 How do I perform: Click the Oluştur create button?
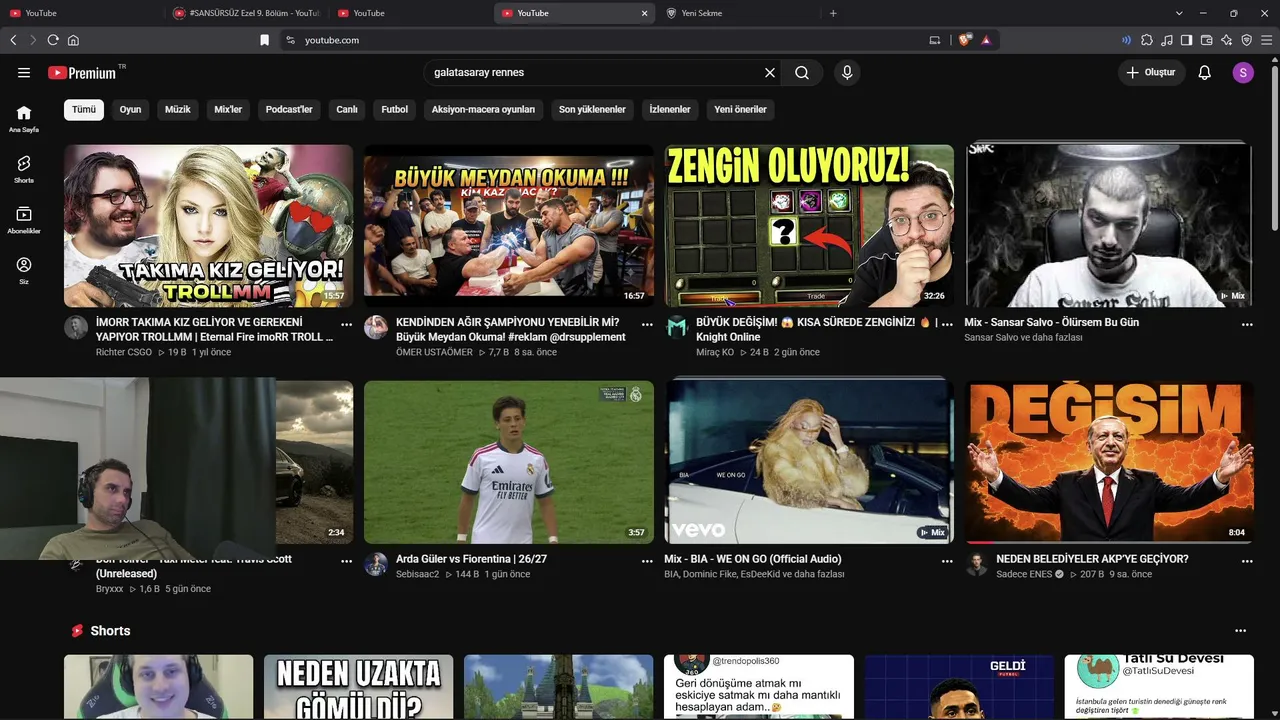(x=1151, y=73)
